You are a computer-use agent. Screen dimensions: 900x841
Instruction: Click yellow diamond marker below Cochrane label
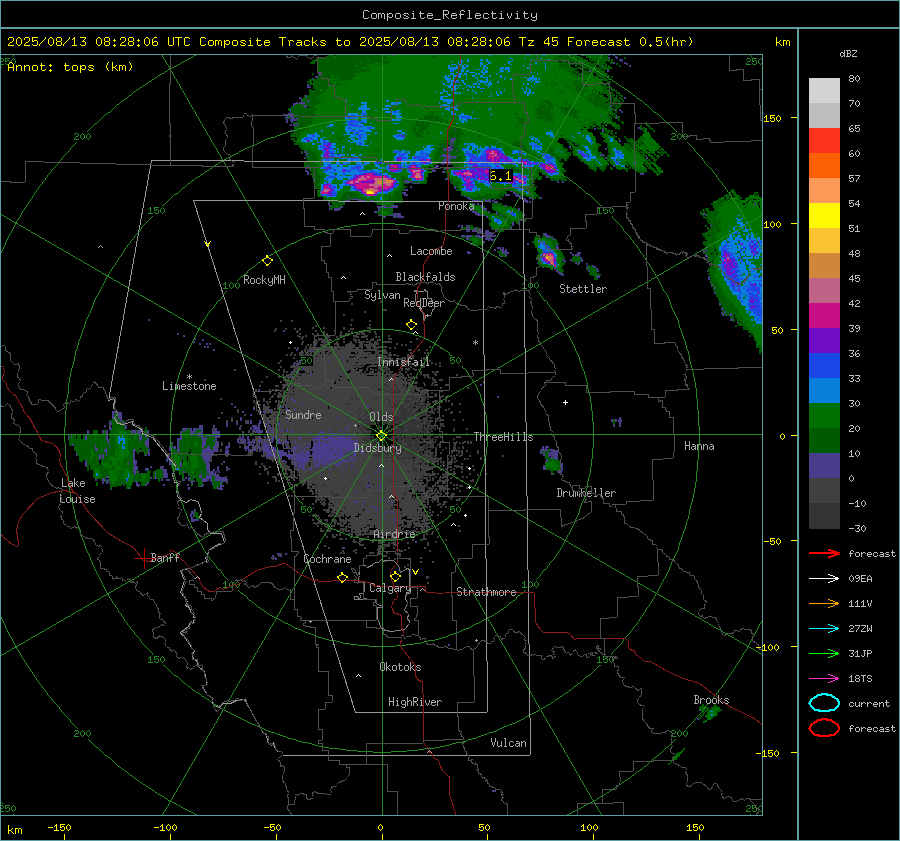tap(343, 577)
